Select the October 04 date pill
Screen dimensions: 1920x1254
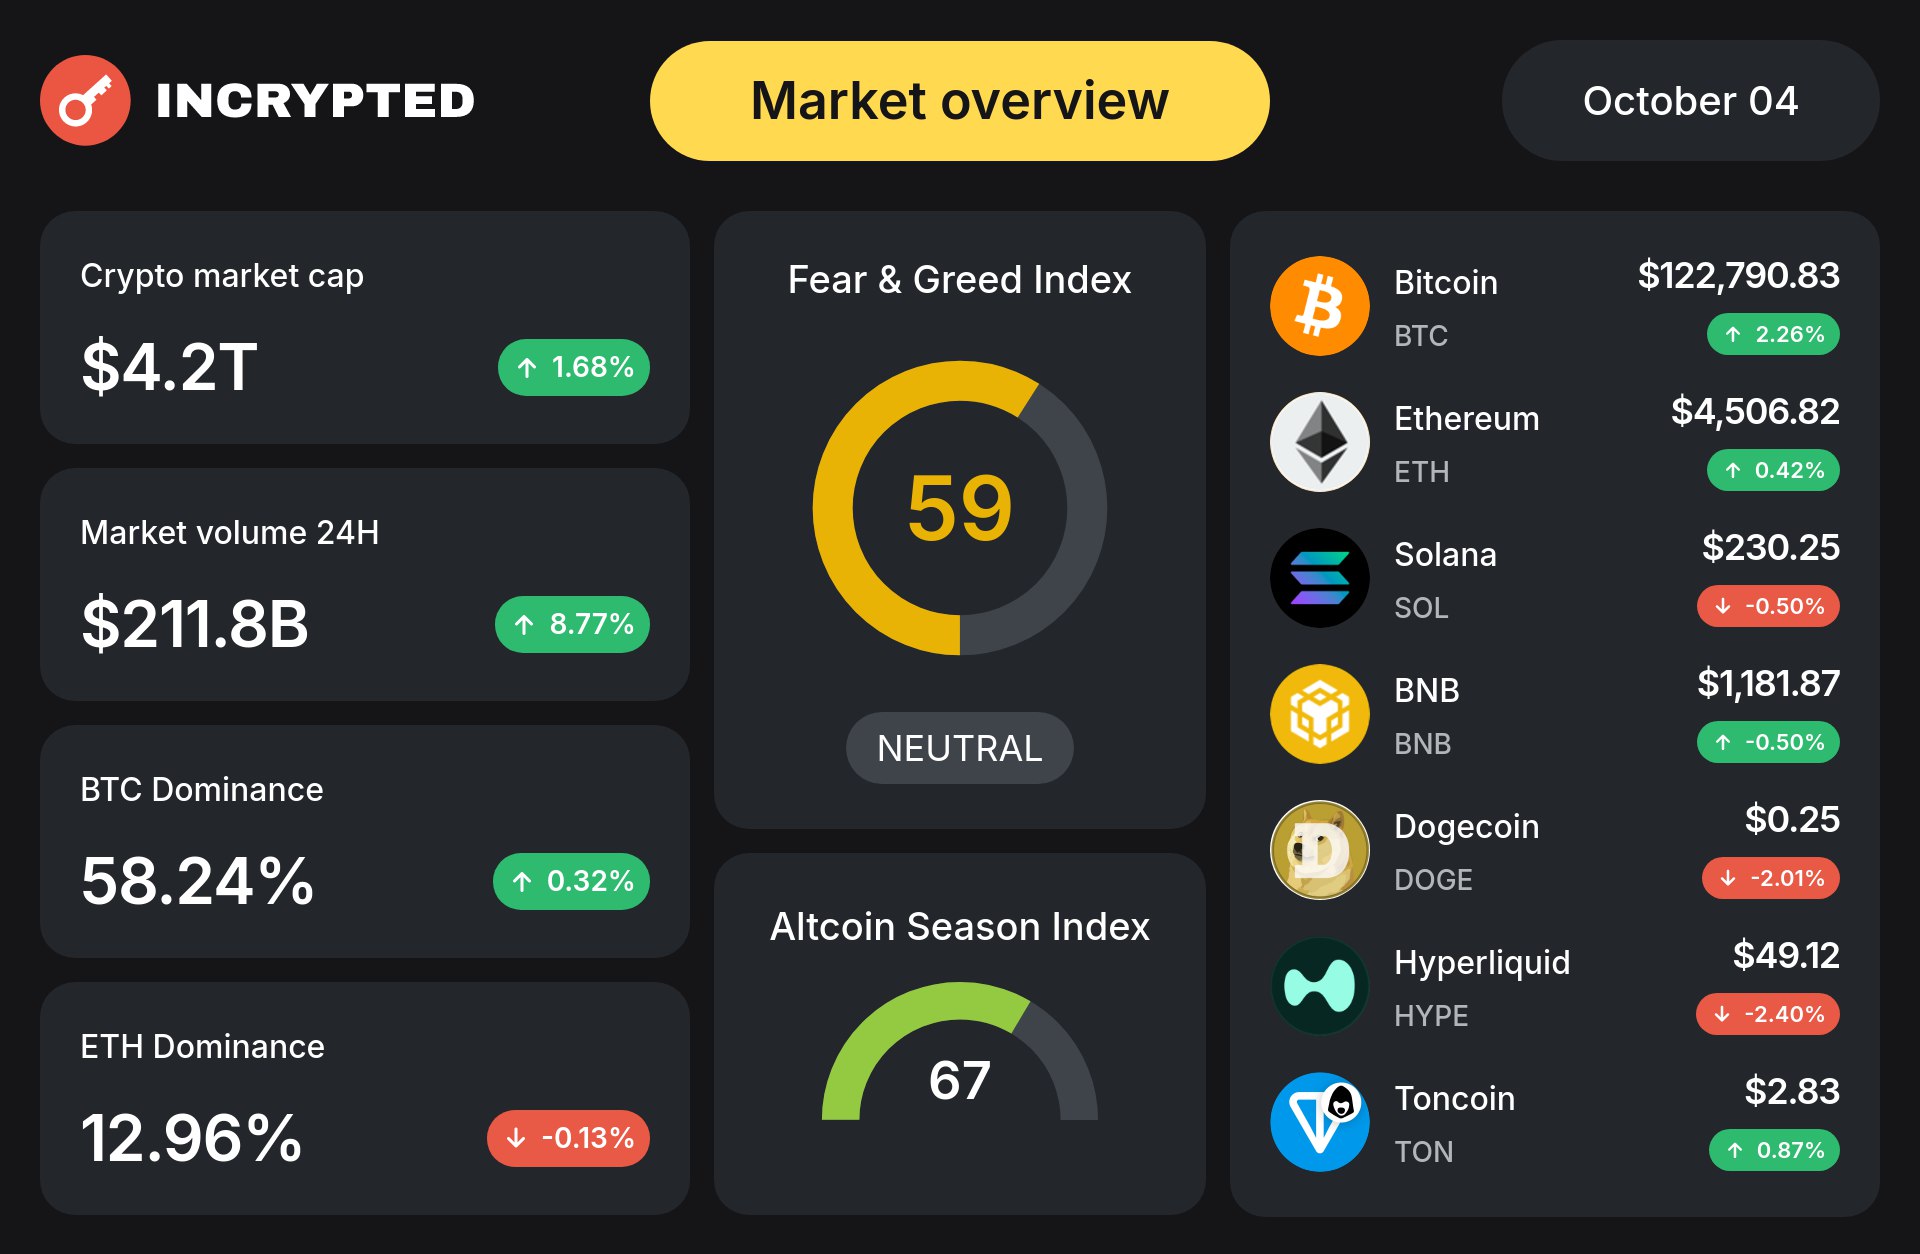pyautogui.click(x=1690, y=101)
